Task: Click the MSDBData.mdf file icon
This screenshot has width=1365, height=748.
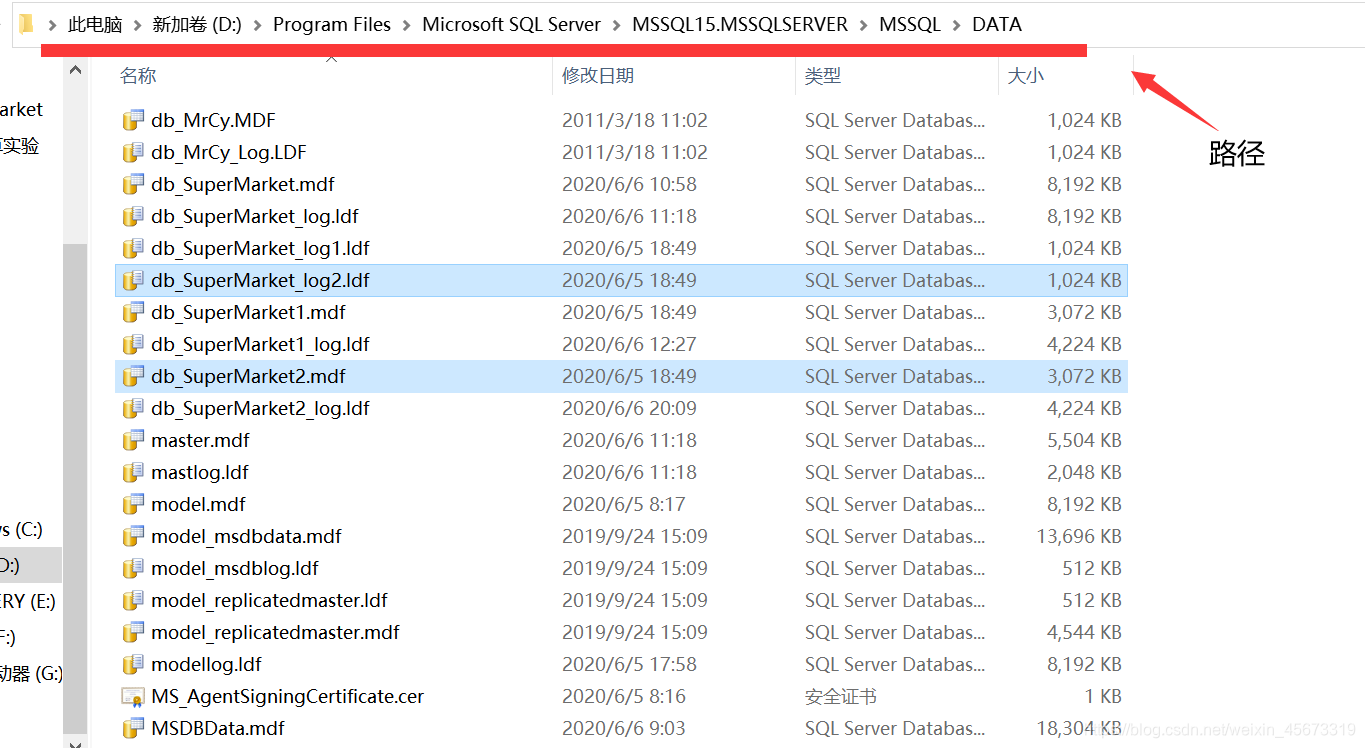Action: (x=132, y=728)
